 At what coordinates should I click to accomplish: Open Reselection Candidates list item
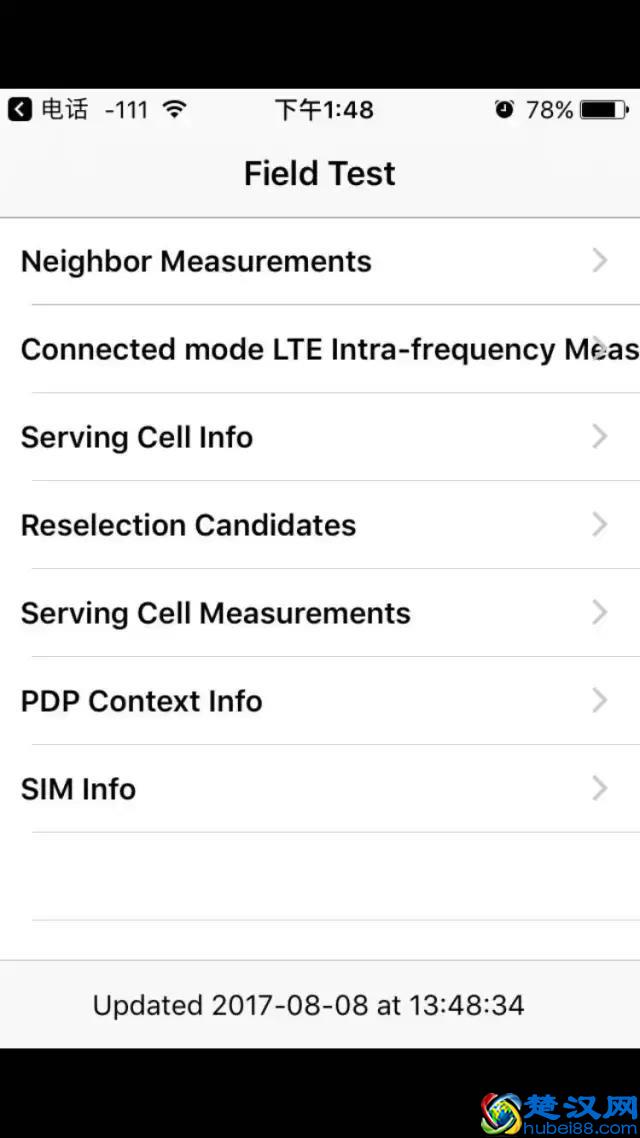[188, 526]
